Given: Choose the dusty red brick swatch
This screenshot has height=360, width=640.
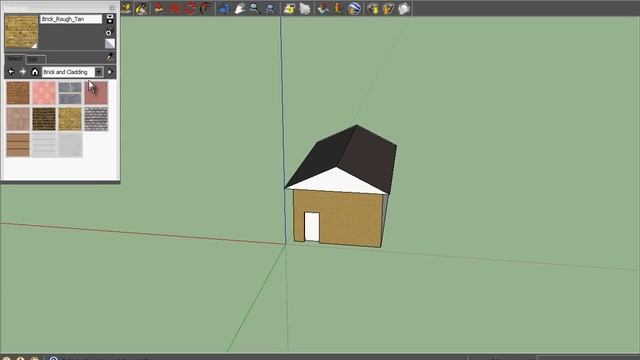Looking at the screenshot, I should click(x=96, y=93).
